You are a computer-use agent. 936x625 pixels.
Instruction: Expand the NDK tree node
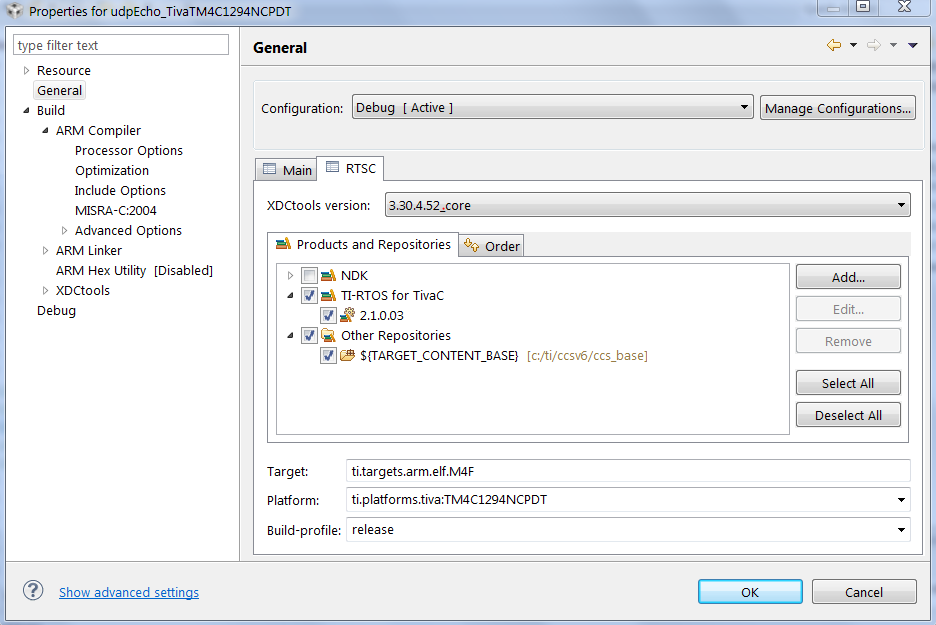(290, 276)
